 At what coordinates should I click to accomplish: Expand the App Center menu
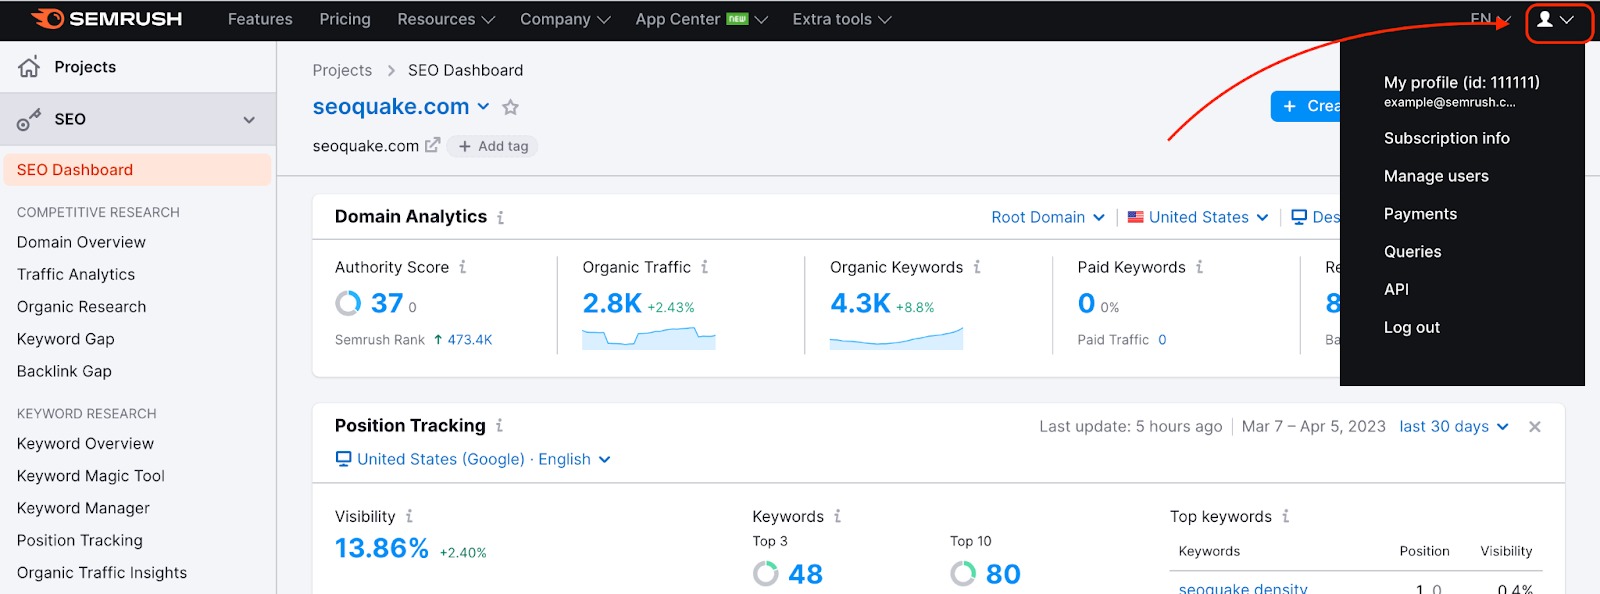coord(701,19)
